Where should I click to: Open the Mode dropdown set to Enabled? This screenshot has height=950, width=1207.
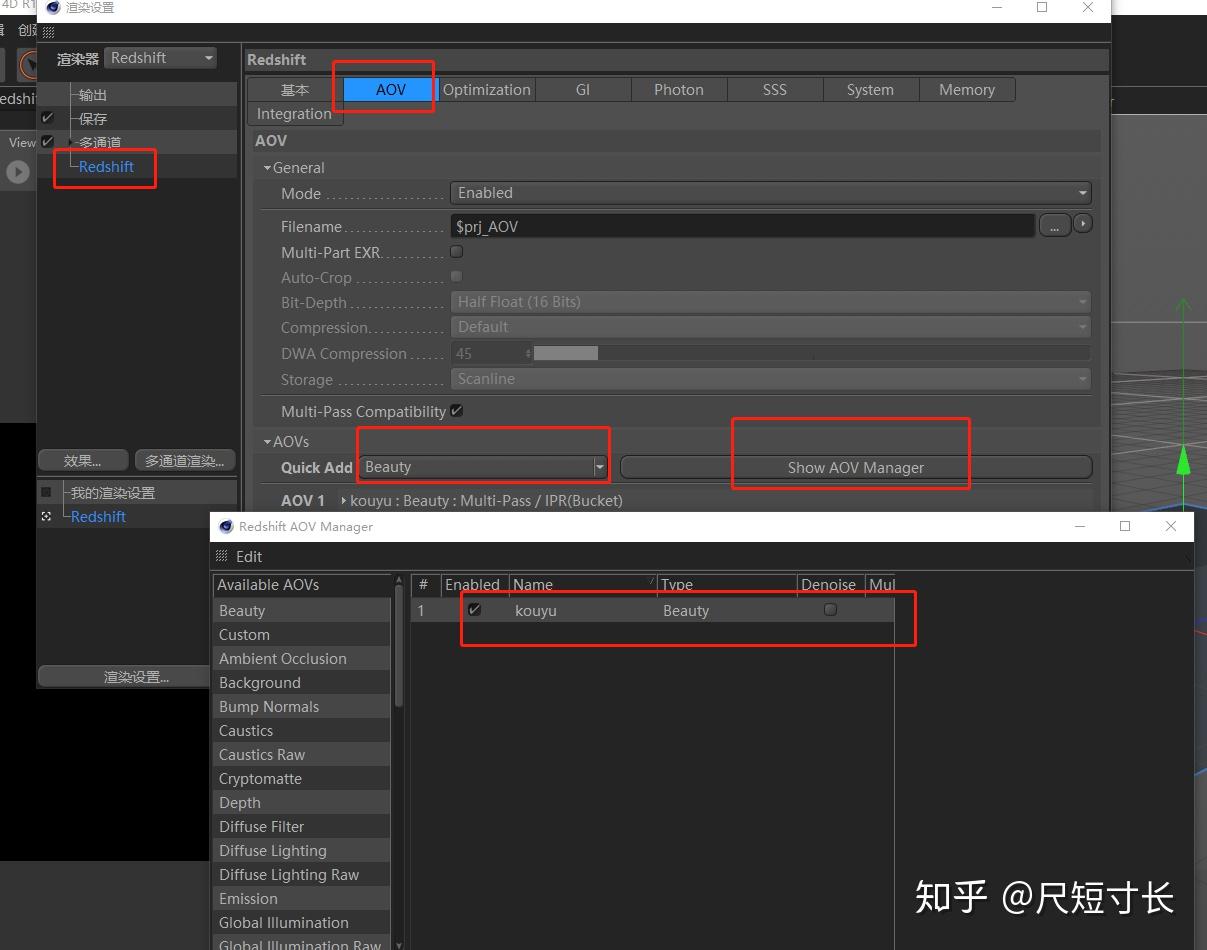770,193
